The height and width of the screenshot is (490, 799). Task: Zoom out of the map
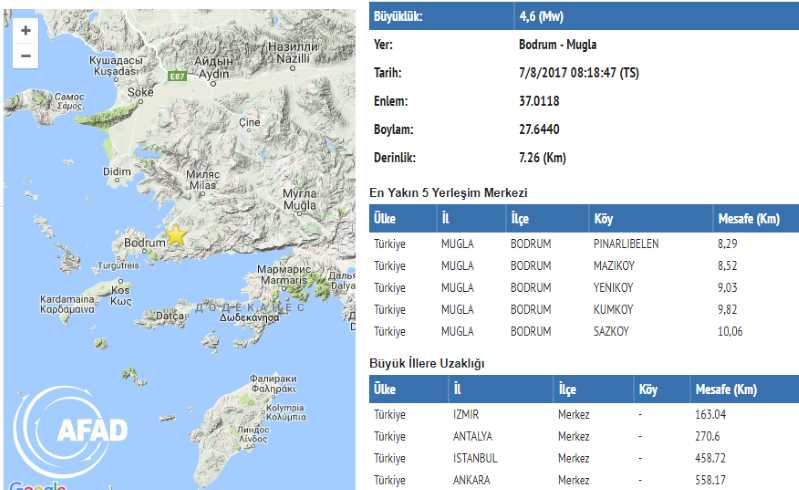pos(26,56)
